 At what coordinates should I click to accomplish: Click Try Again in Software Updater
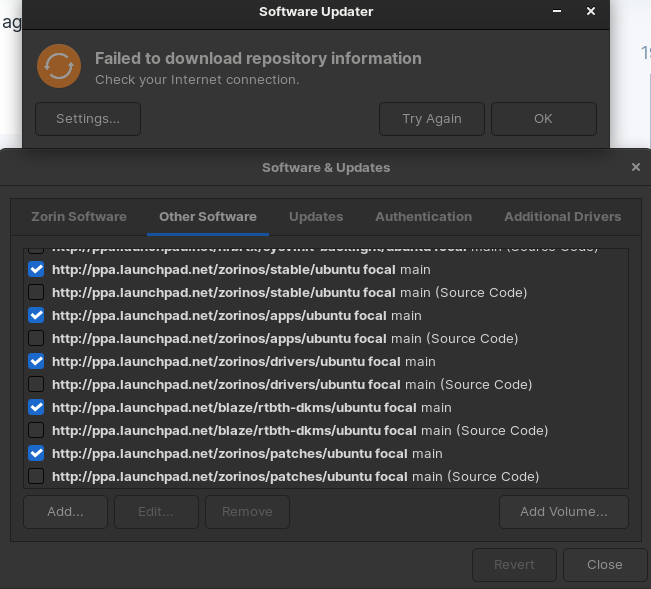[x=432, y=119]
